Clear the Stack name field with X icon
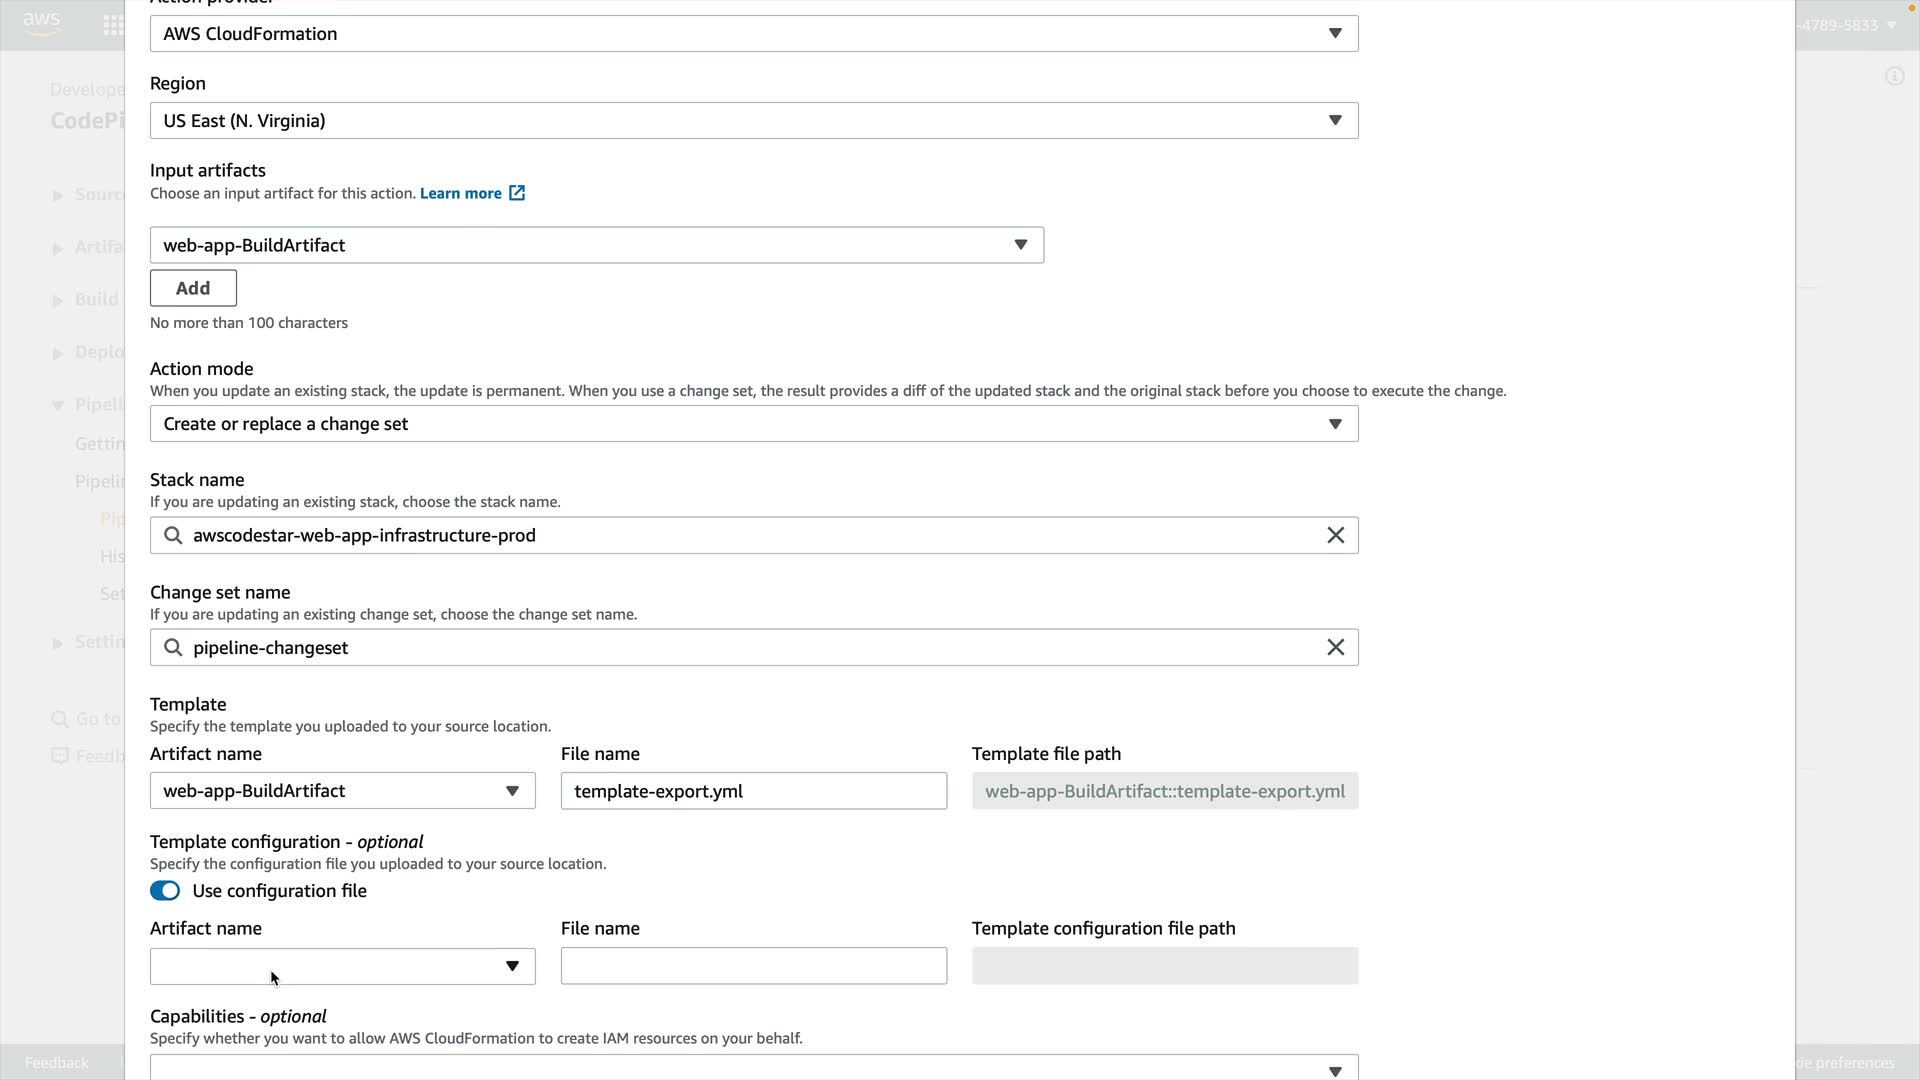Screen dimensions: 1920x1080 pos(1335,535)
